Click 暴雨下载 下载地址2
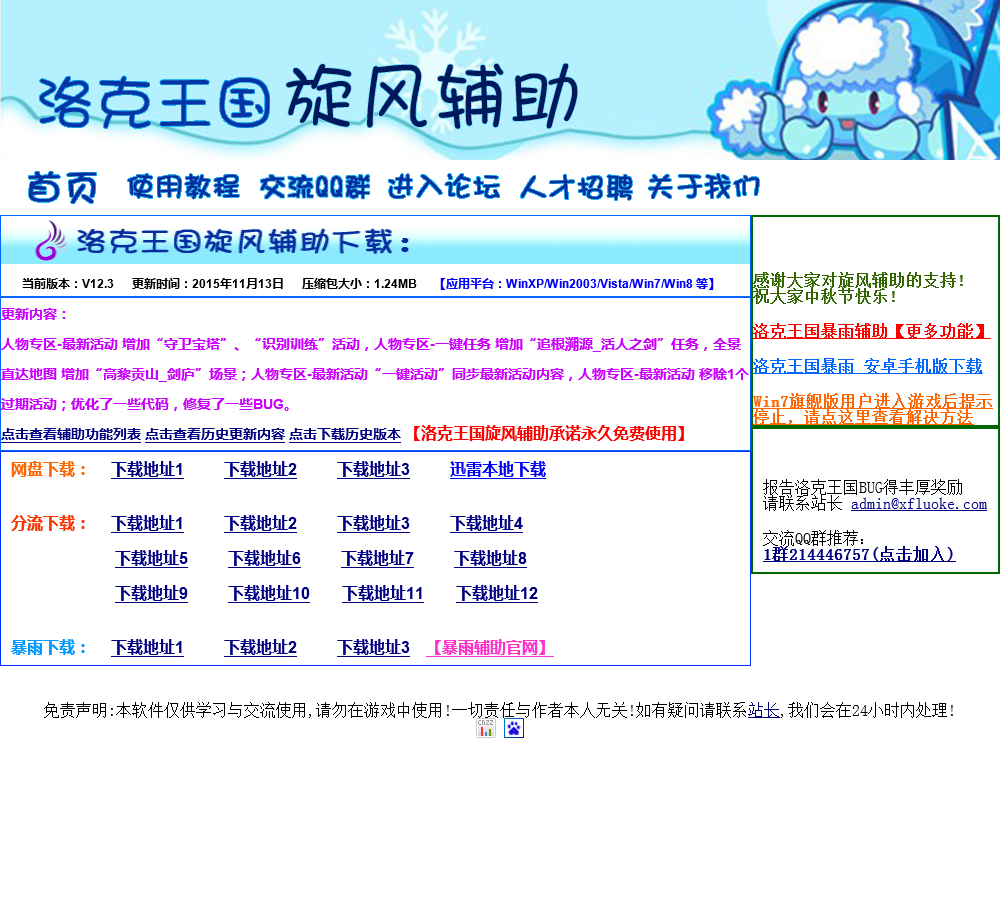 click(260, 647)
